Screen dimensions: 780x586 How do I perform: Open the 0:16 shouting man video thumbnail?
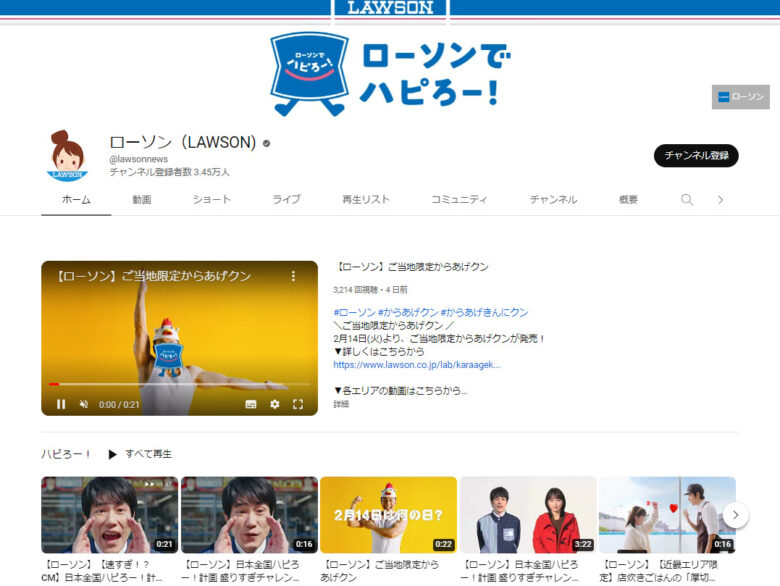tap(249, 515)
